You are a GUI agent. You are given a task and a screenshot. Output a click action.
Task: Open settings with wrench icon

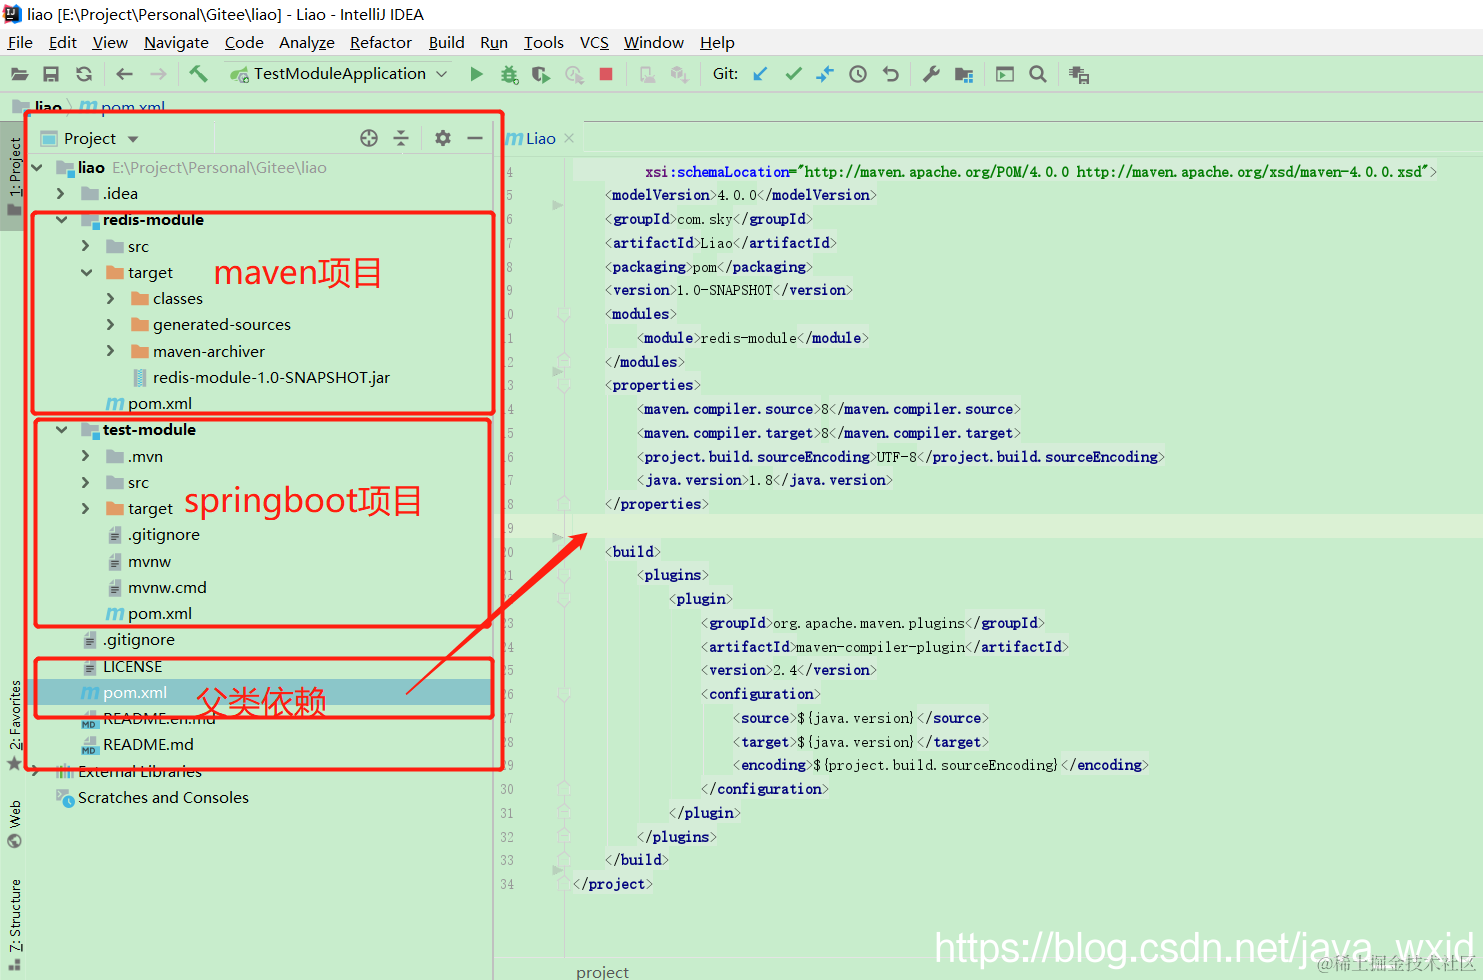point(931,74)
